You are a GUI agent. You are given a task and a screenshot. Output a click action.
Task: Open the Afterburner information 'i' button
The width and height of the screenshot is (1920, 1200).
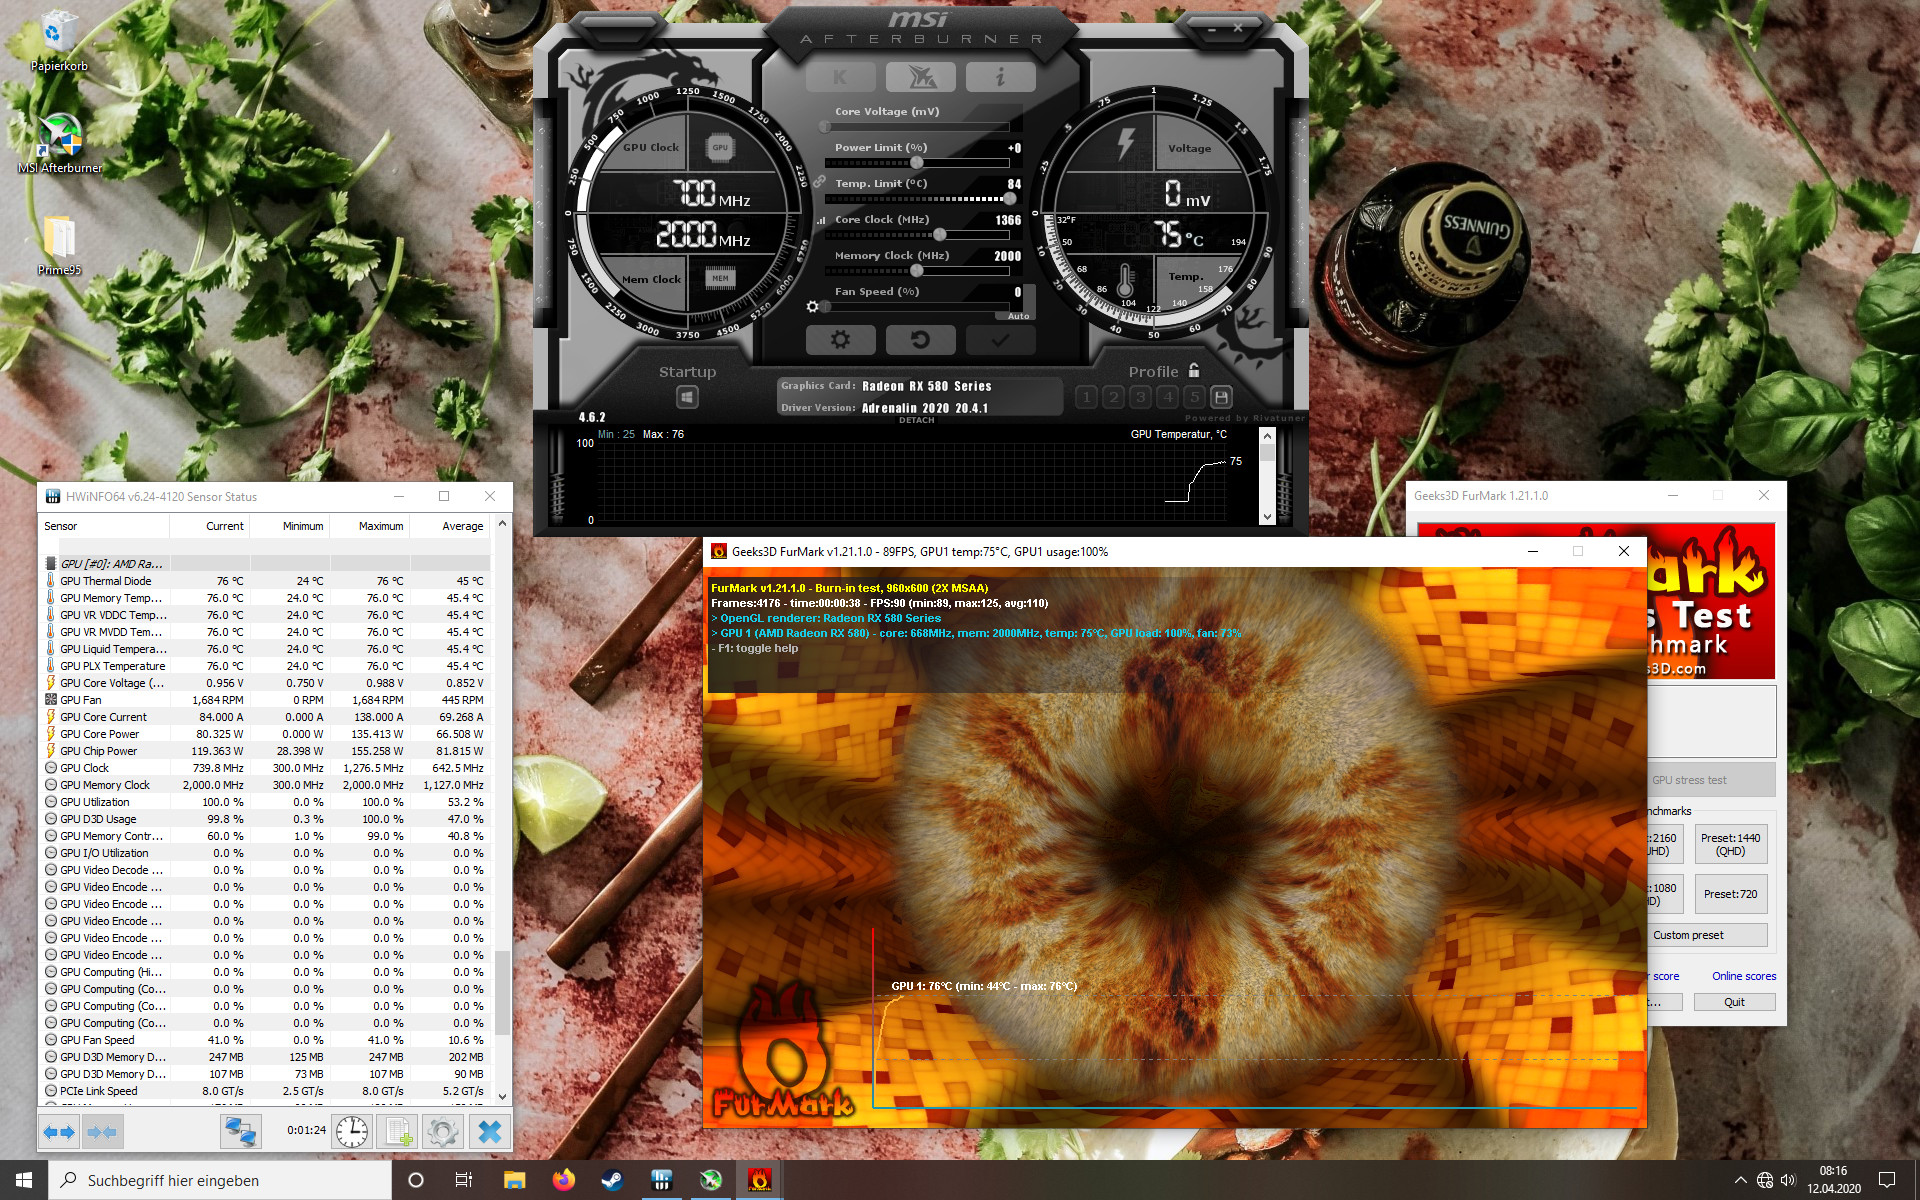1000,77
